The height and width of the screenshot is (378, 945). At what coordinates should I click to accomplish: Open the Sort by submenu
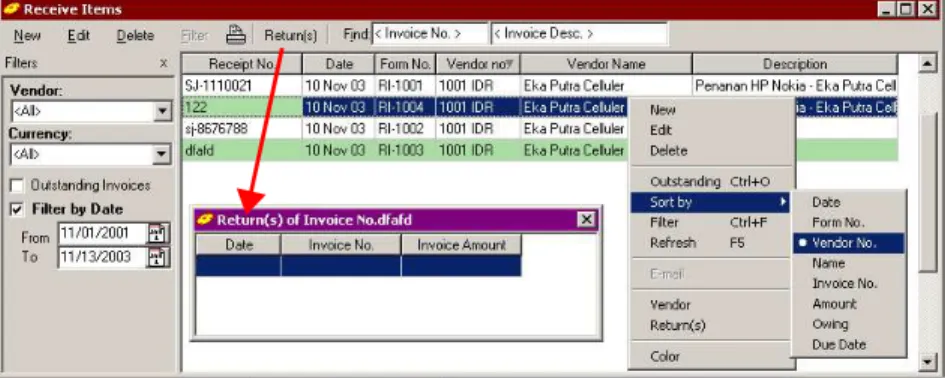[x=710, y=202]
